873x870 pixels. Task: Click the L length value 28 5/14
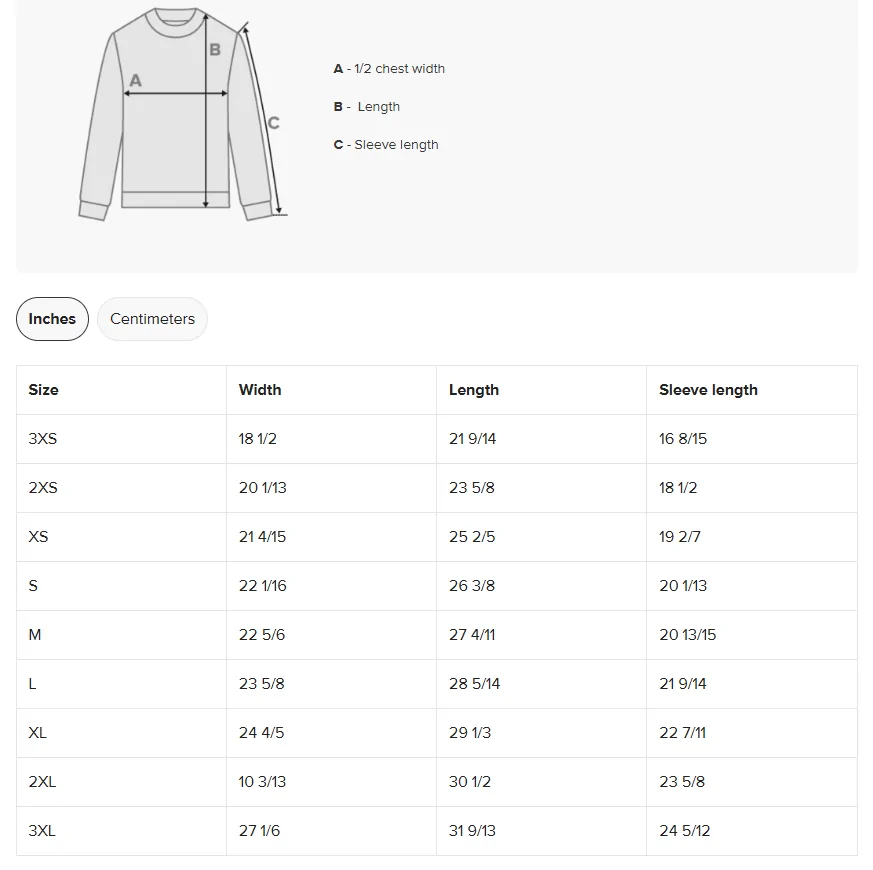[474, 684]
